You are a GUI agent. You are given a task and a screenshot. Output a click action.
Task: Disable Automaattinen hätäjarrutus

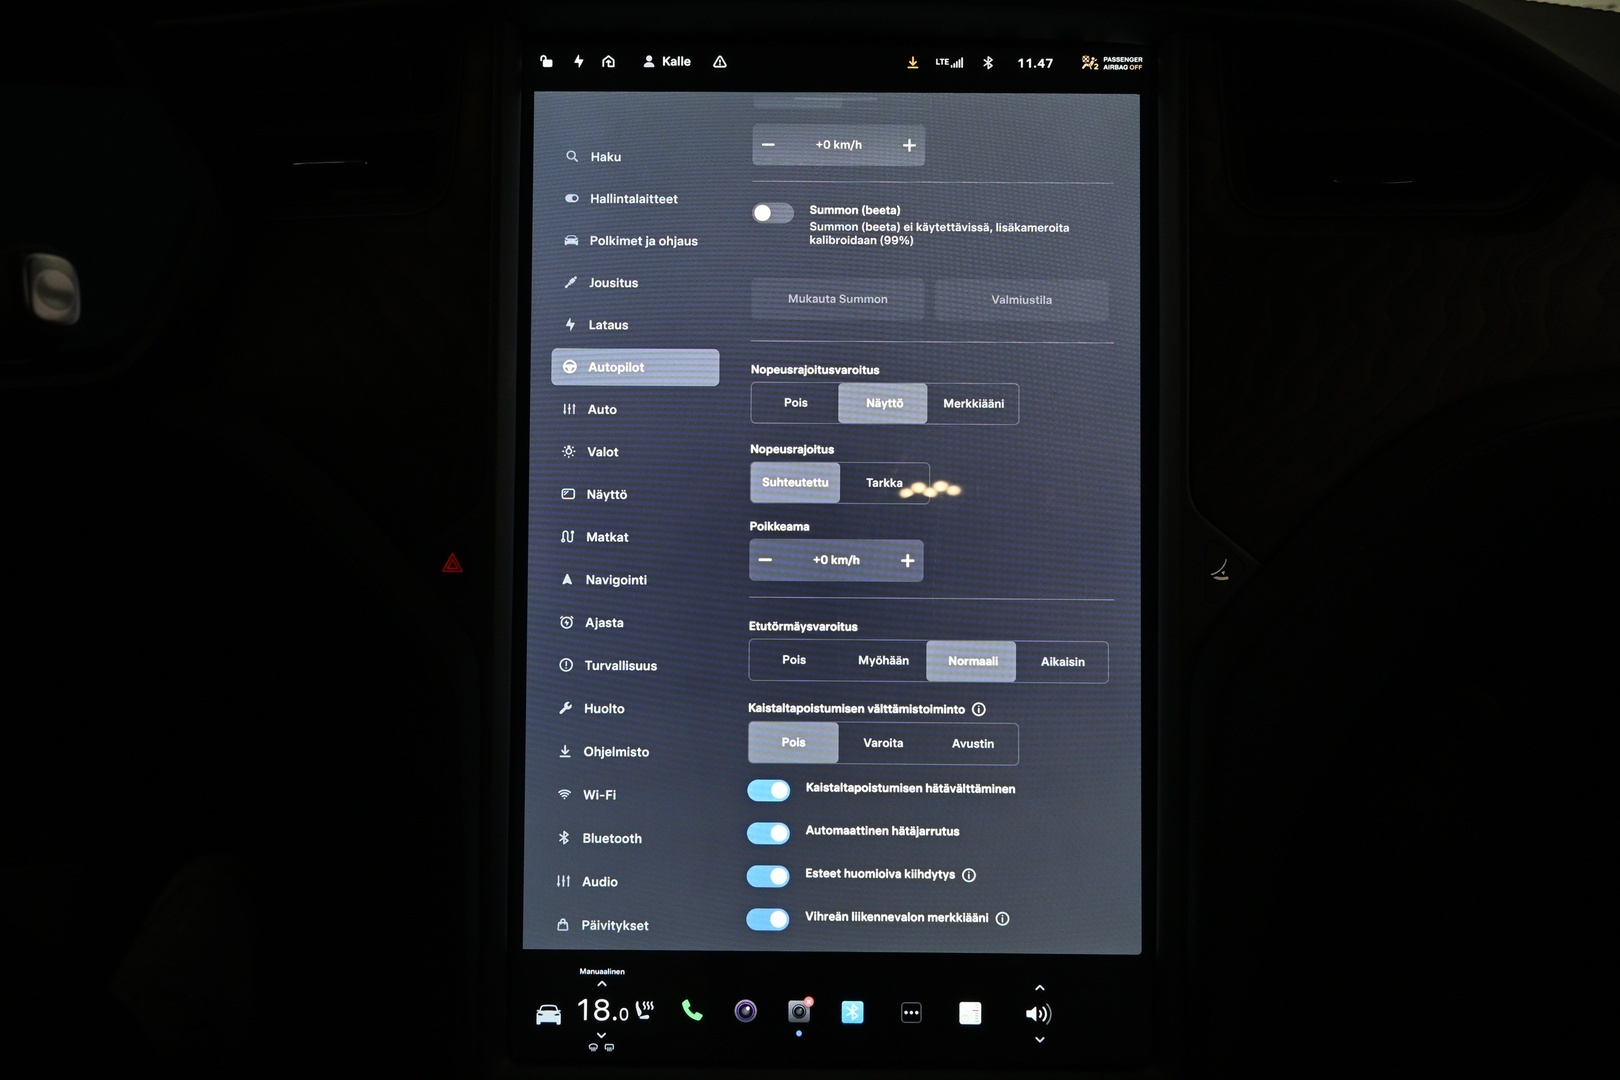(x=768, y=833)
